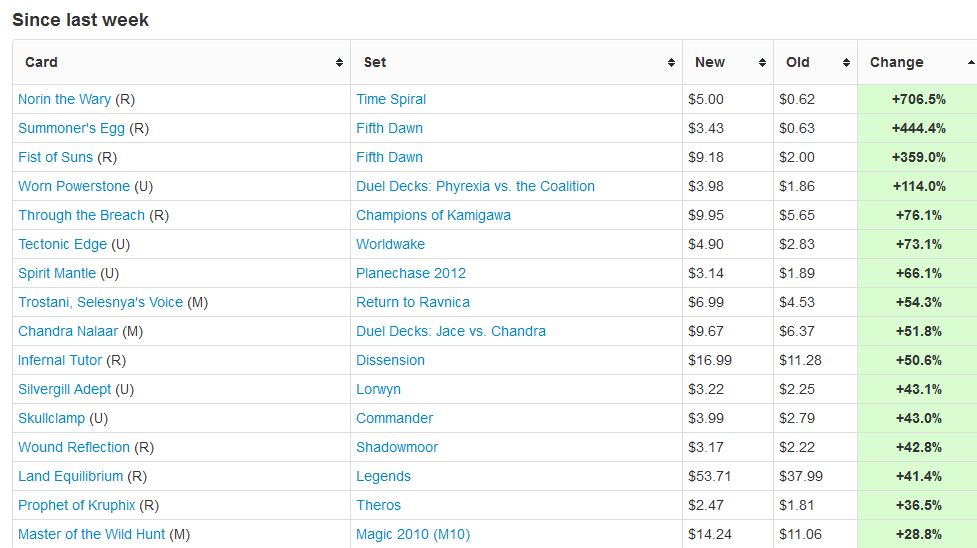Select Duel Decks: Phyrexia vs. the Coalition
Screen dimensions: 977x548
pyautogui.click(x=475, y=186)
